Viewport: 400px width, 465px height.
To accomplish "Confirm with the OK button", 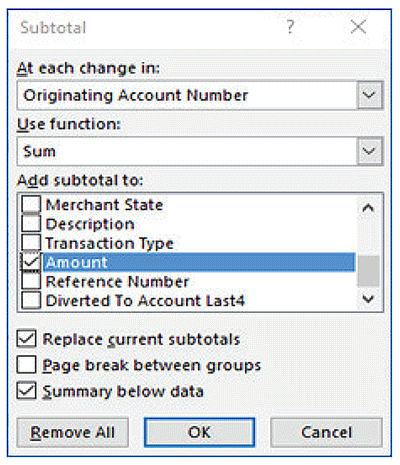I will pos(199,432).
